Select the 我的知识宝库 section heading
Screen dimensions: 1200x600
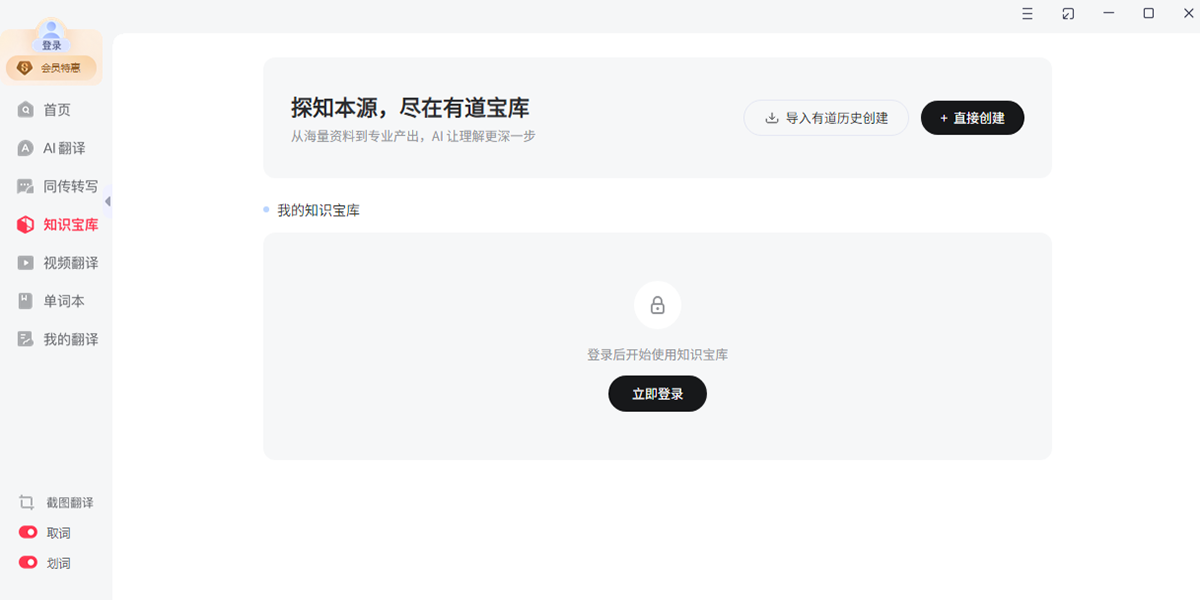(318, 210)
